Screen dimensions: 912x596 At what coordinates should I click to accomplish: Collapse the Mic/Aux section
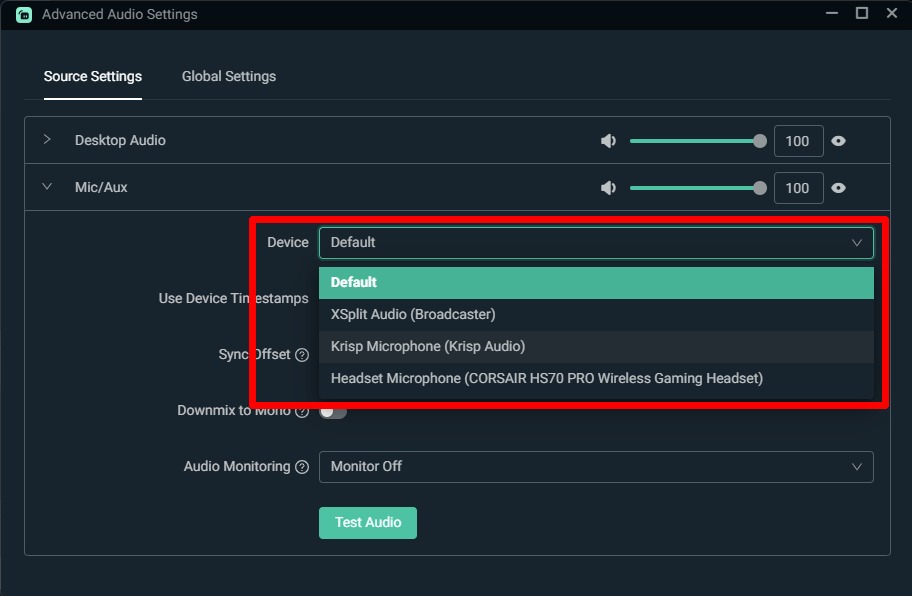point(46,187)
